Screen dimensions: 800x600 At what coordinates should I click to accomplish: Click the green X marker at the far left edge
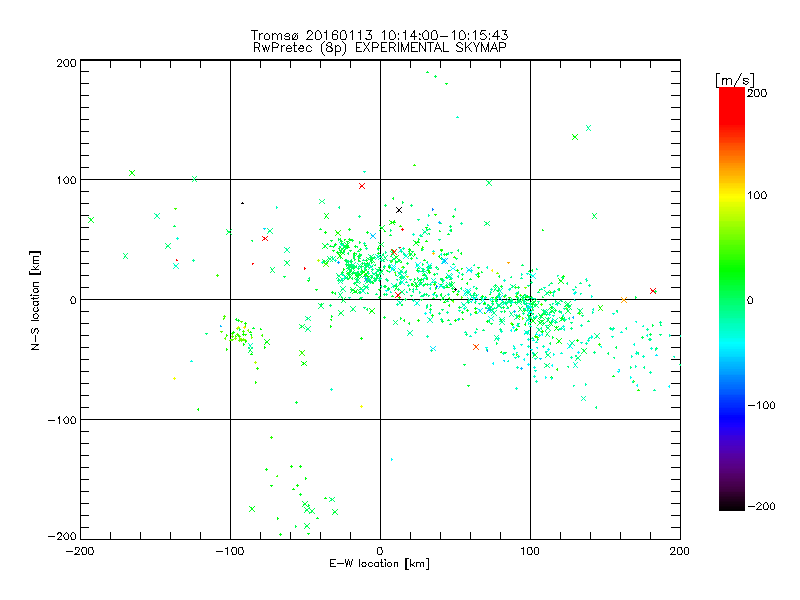[91, 220]
